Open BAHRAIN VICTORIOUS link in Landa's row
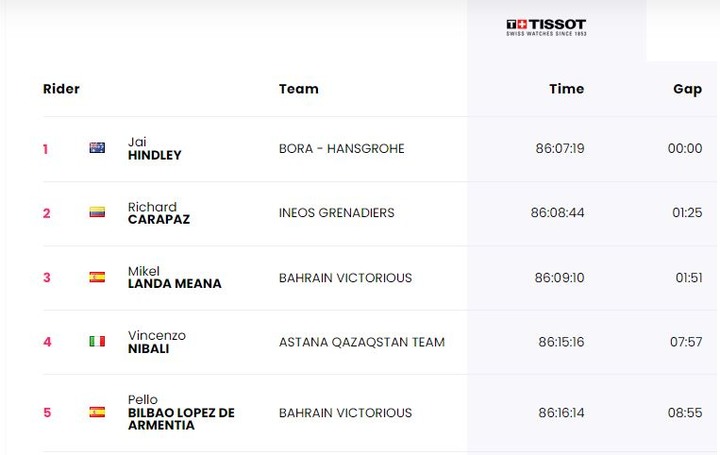The width and height of the screenshot is (720, 455). (x=345, y=278)
